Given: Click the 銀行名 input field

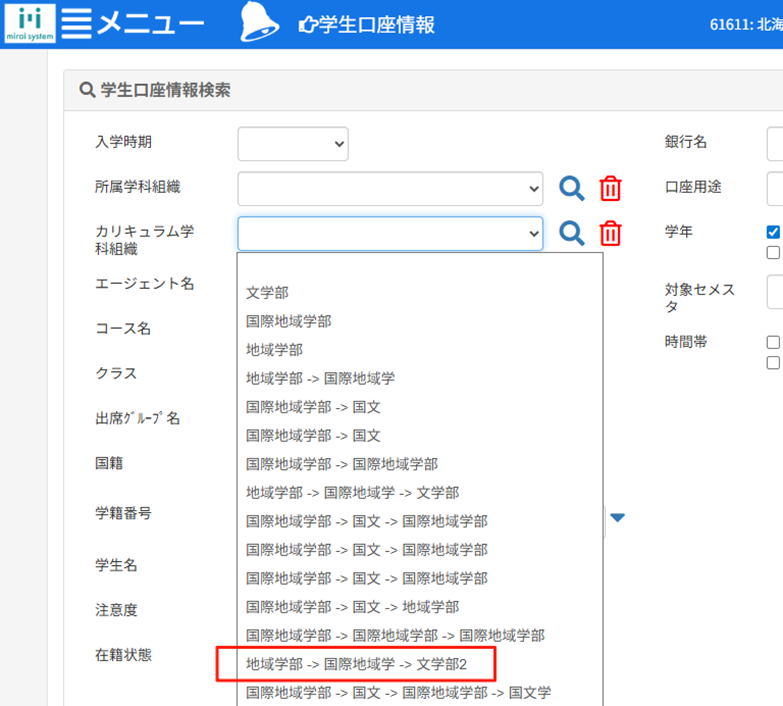Looking at the screenshot, I should [775, 144].
